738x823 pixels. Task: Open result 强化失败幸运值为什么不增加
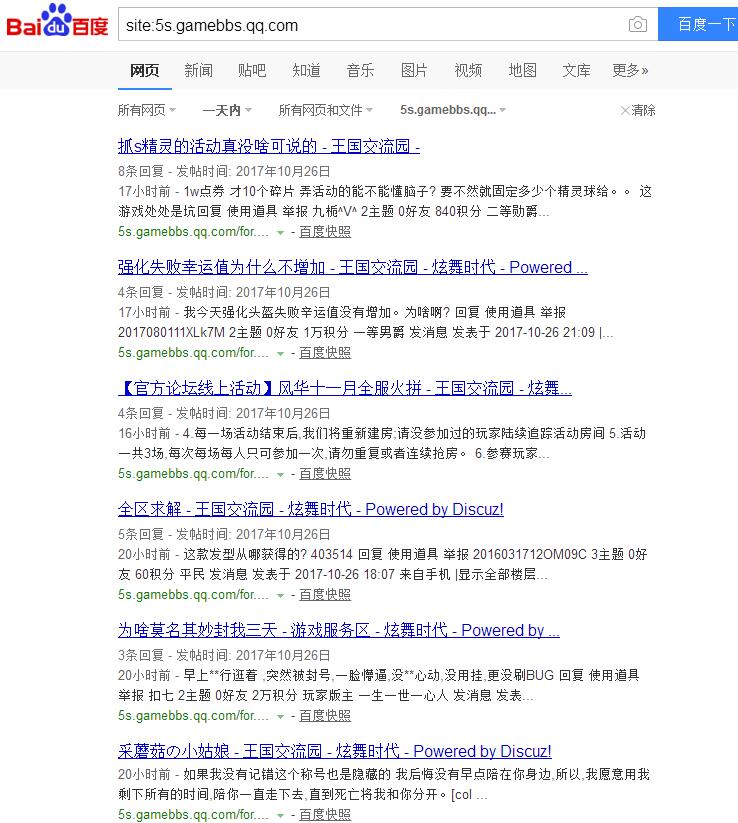click(353, 267)
